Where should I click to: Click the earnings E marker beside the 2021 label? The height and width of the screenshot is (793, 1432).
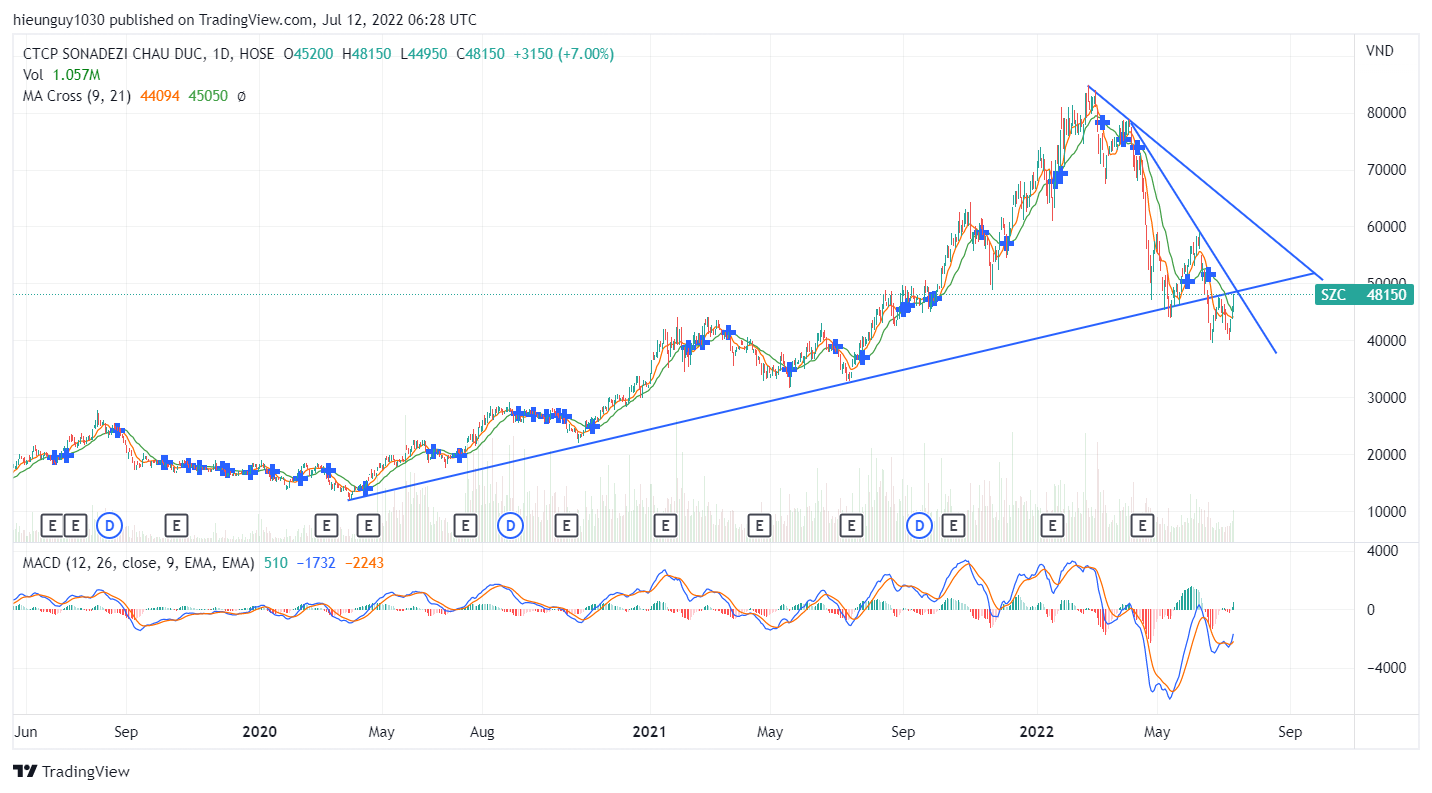pos(664,524)
